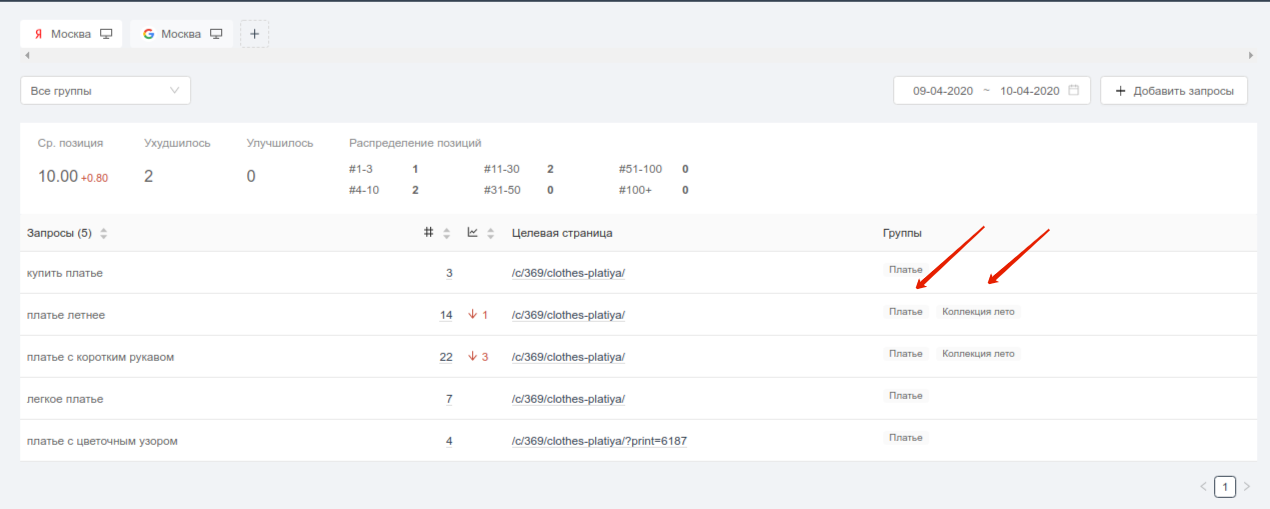The width and height of the screenshot is (1270, 509).
Task: Expand the Все группы dropdown
Action: click(105, 91)
